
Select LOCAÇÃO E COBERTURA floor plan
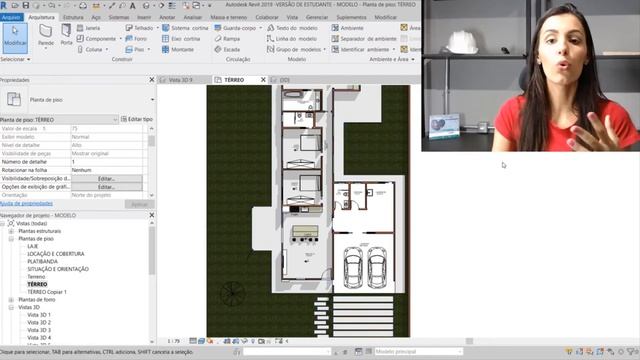coord(56,254)
